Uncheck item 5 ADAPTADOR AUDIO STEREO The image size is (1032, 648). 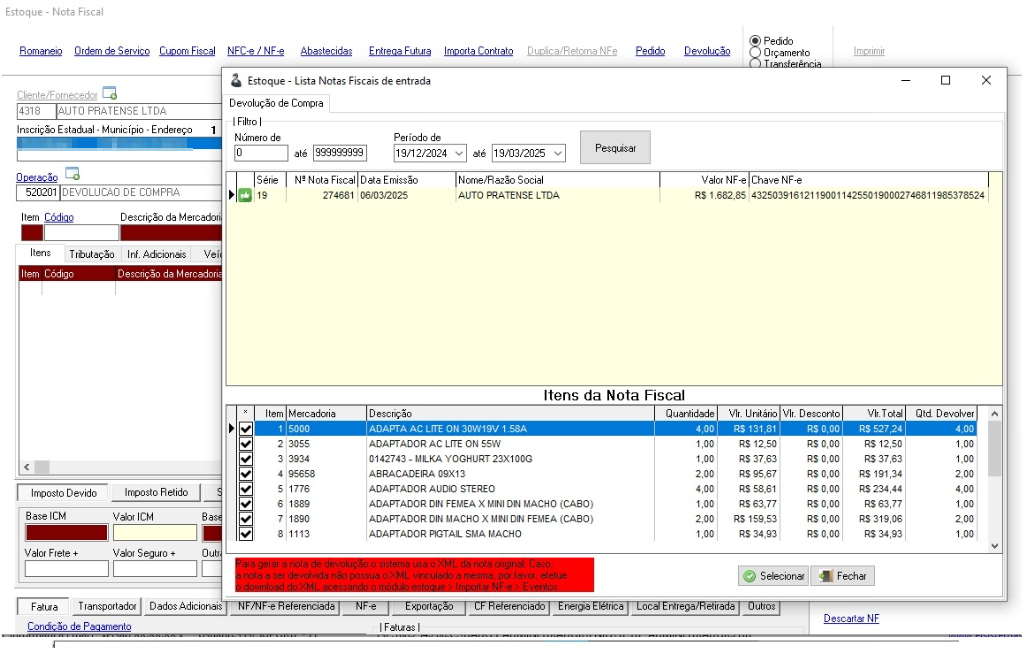(x=245, y=489)
